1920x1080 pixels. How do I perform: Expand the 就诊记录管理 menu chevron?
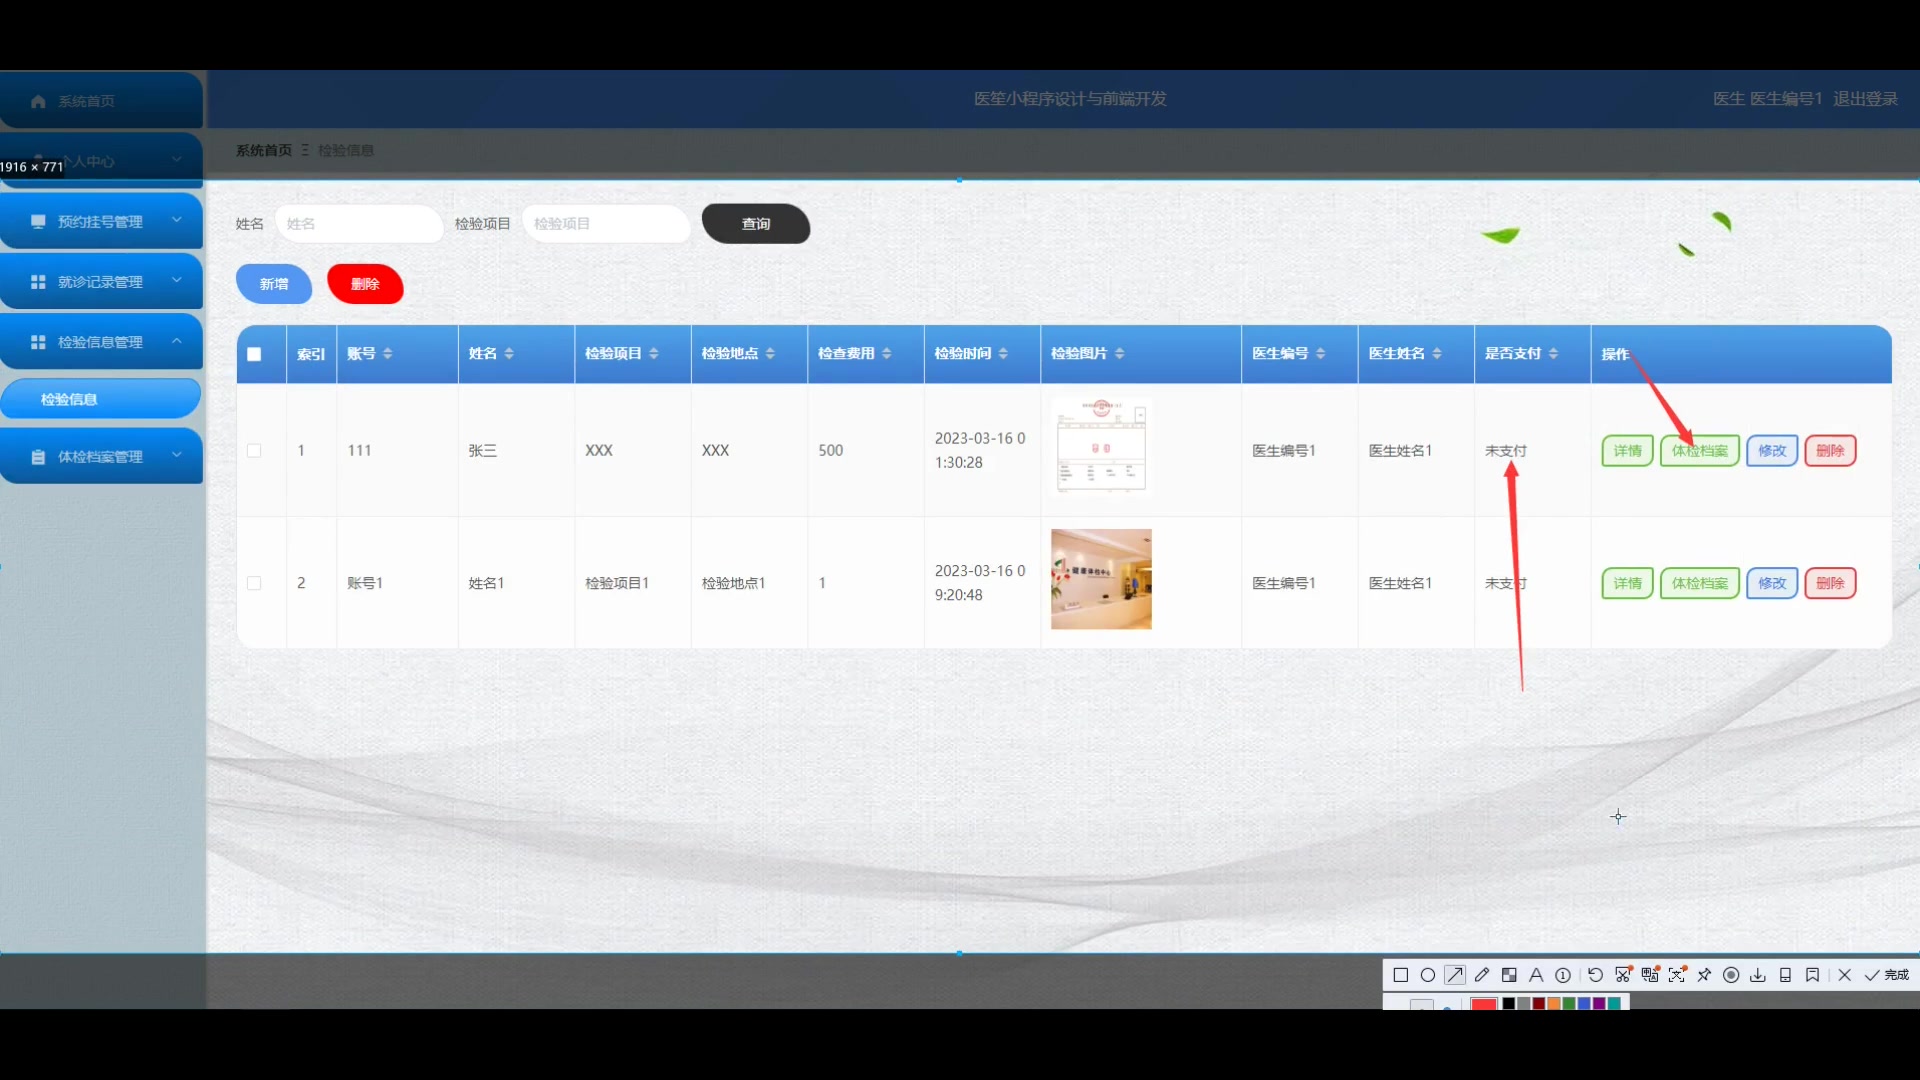pos(176,280)
